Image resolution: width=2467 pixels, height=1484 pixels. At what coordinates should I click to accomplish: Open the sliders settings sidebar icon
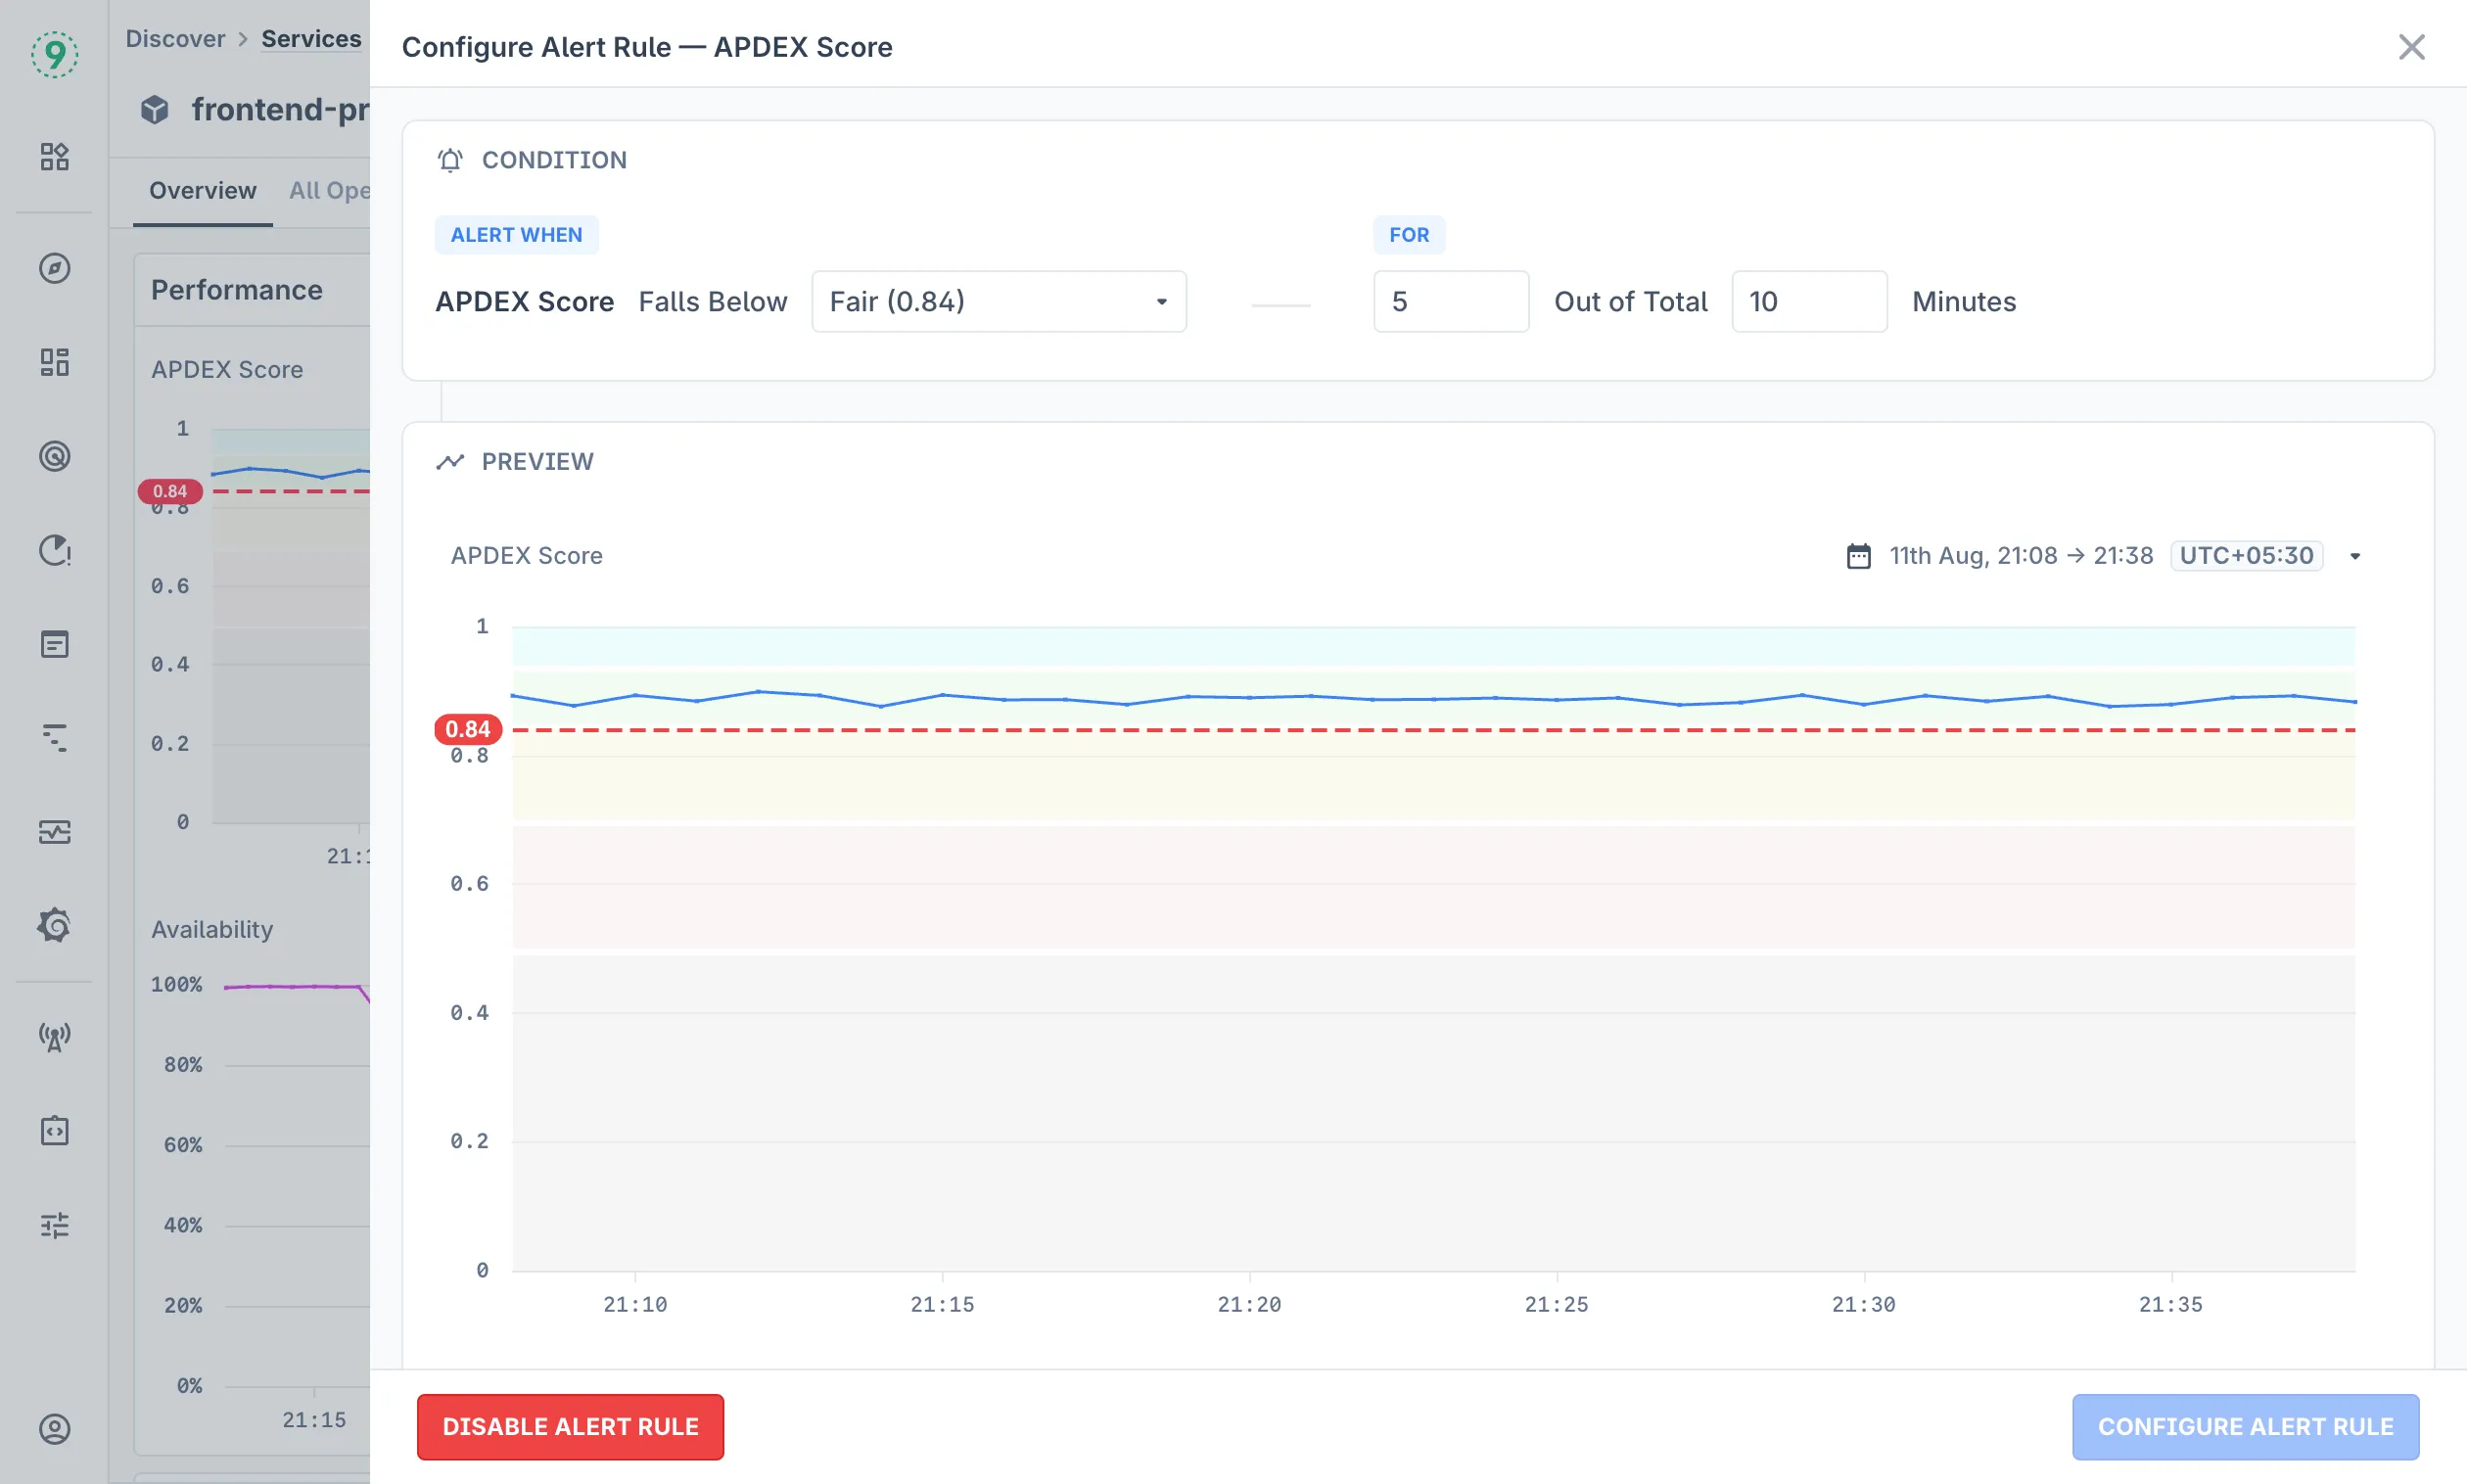pyautogui.click(x=54, y=1225)
